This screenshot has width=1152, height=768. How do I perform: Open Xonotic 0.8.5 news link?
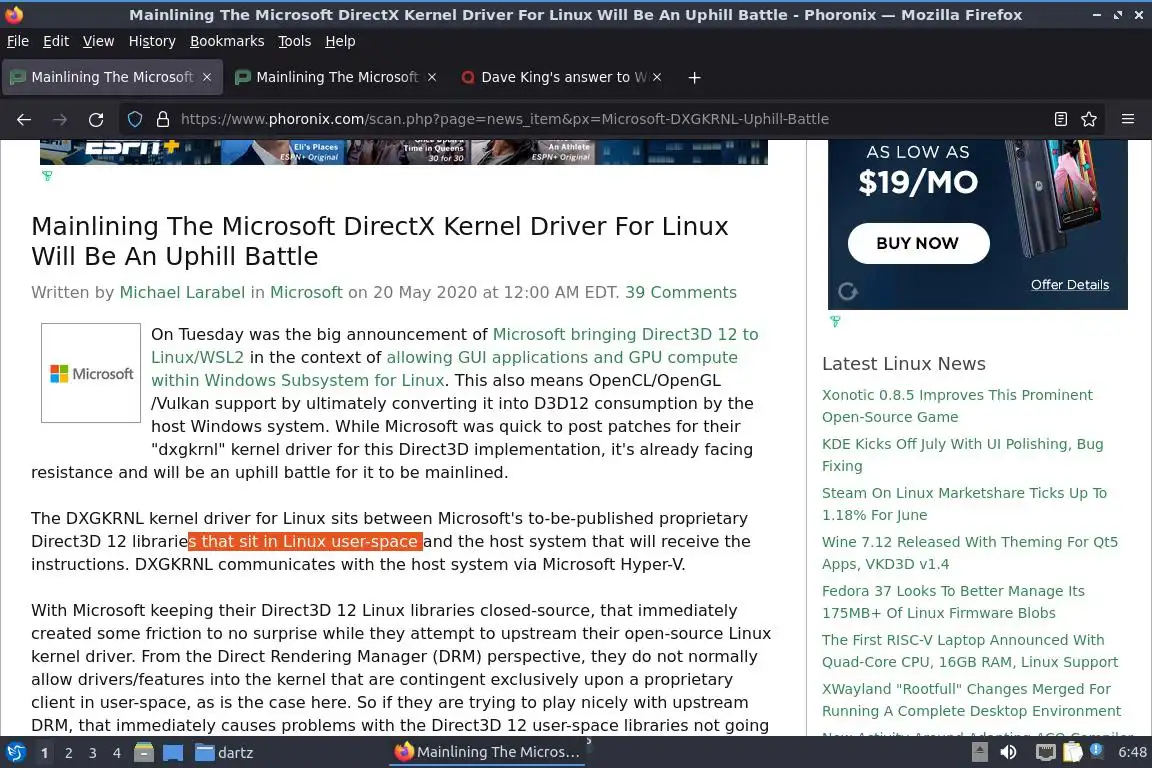point(957,406)
